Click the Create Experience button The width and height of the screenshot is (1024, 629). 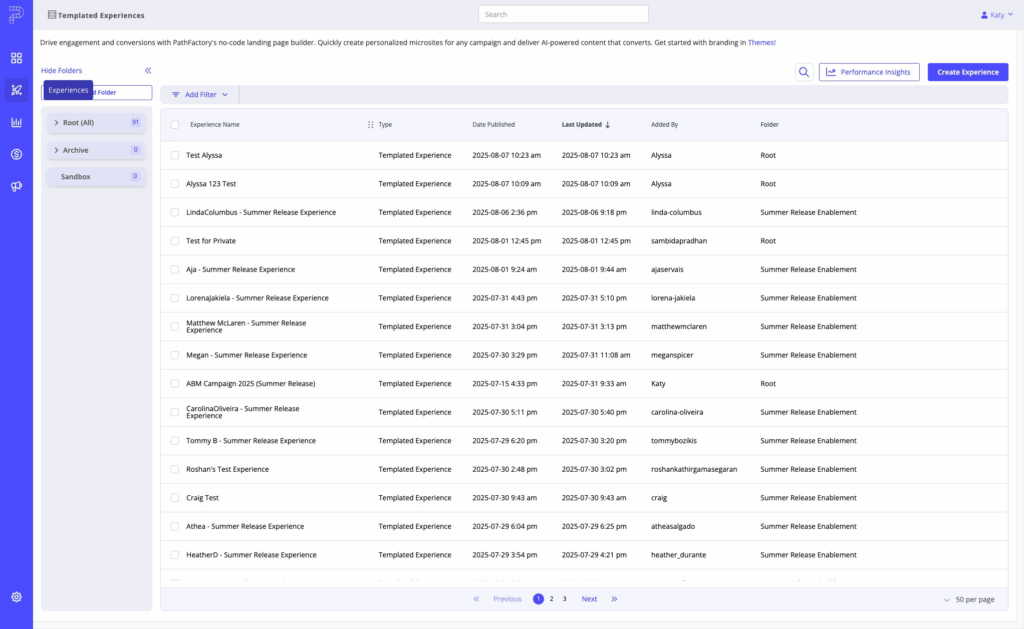coord(968,72)
